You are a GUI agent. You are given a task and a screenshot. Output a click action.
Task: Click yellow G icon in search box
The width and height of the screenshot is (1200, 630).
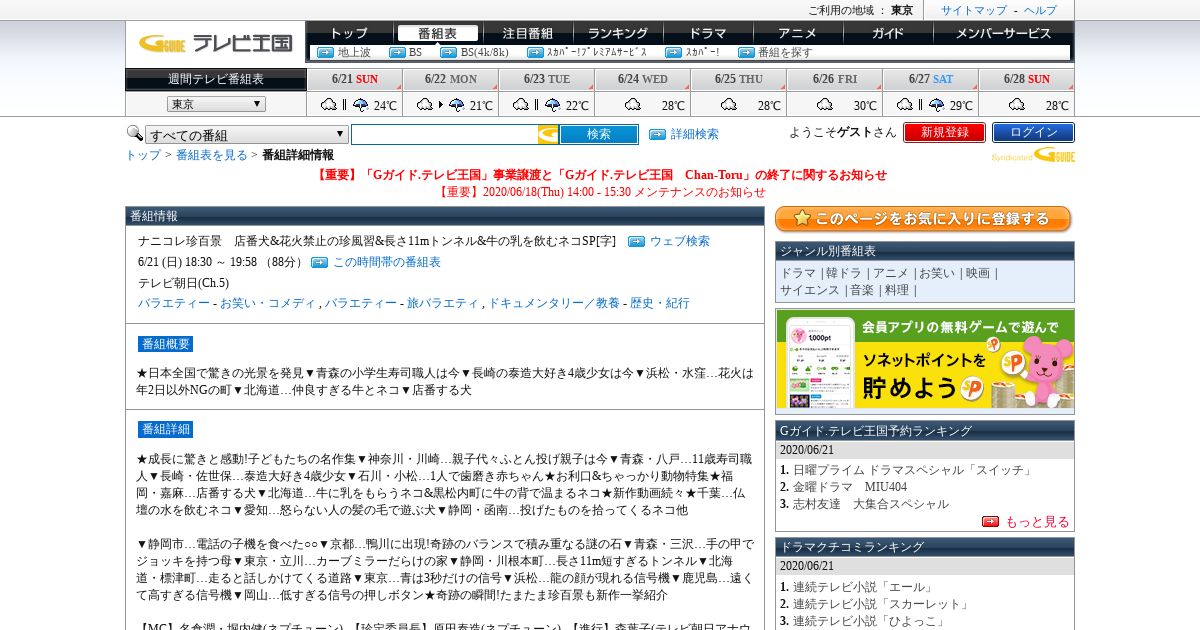pos(548,134)
